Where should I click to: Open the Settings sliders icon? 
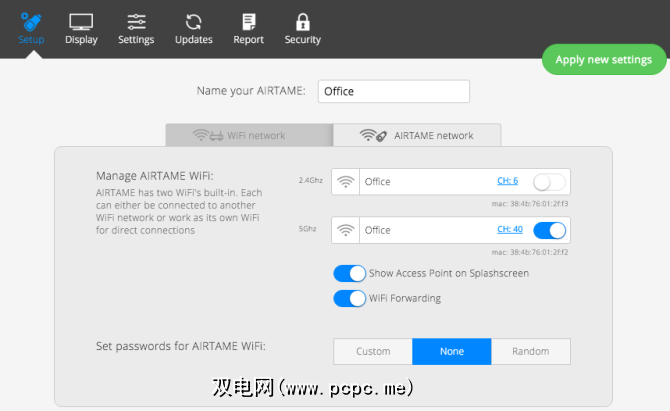[136, 22]
